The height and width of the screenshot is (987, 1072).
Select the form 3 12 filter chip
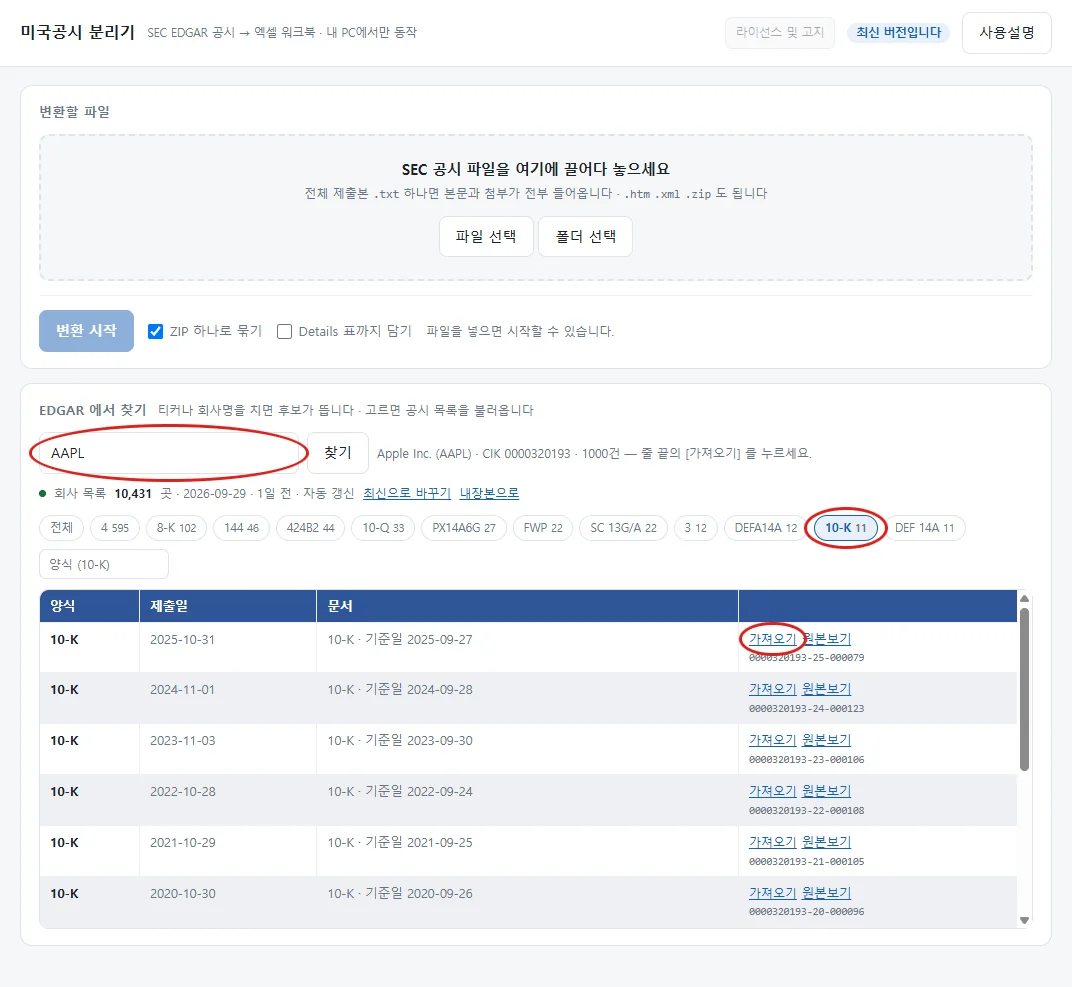[x=695, y=528]
